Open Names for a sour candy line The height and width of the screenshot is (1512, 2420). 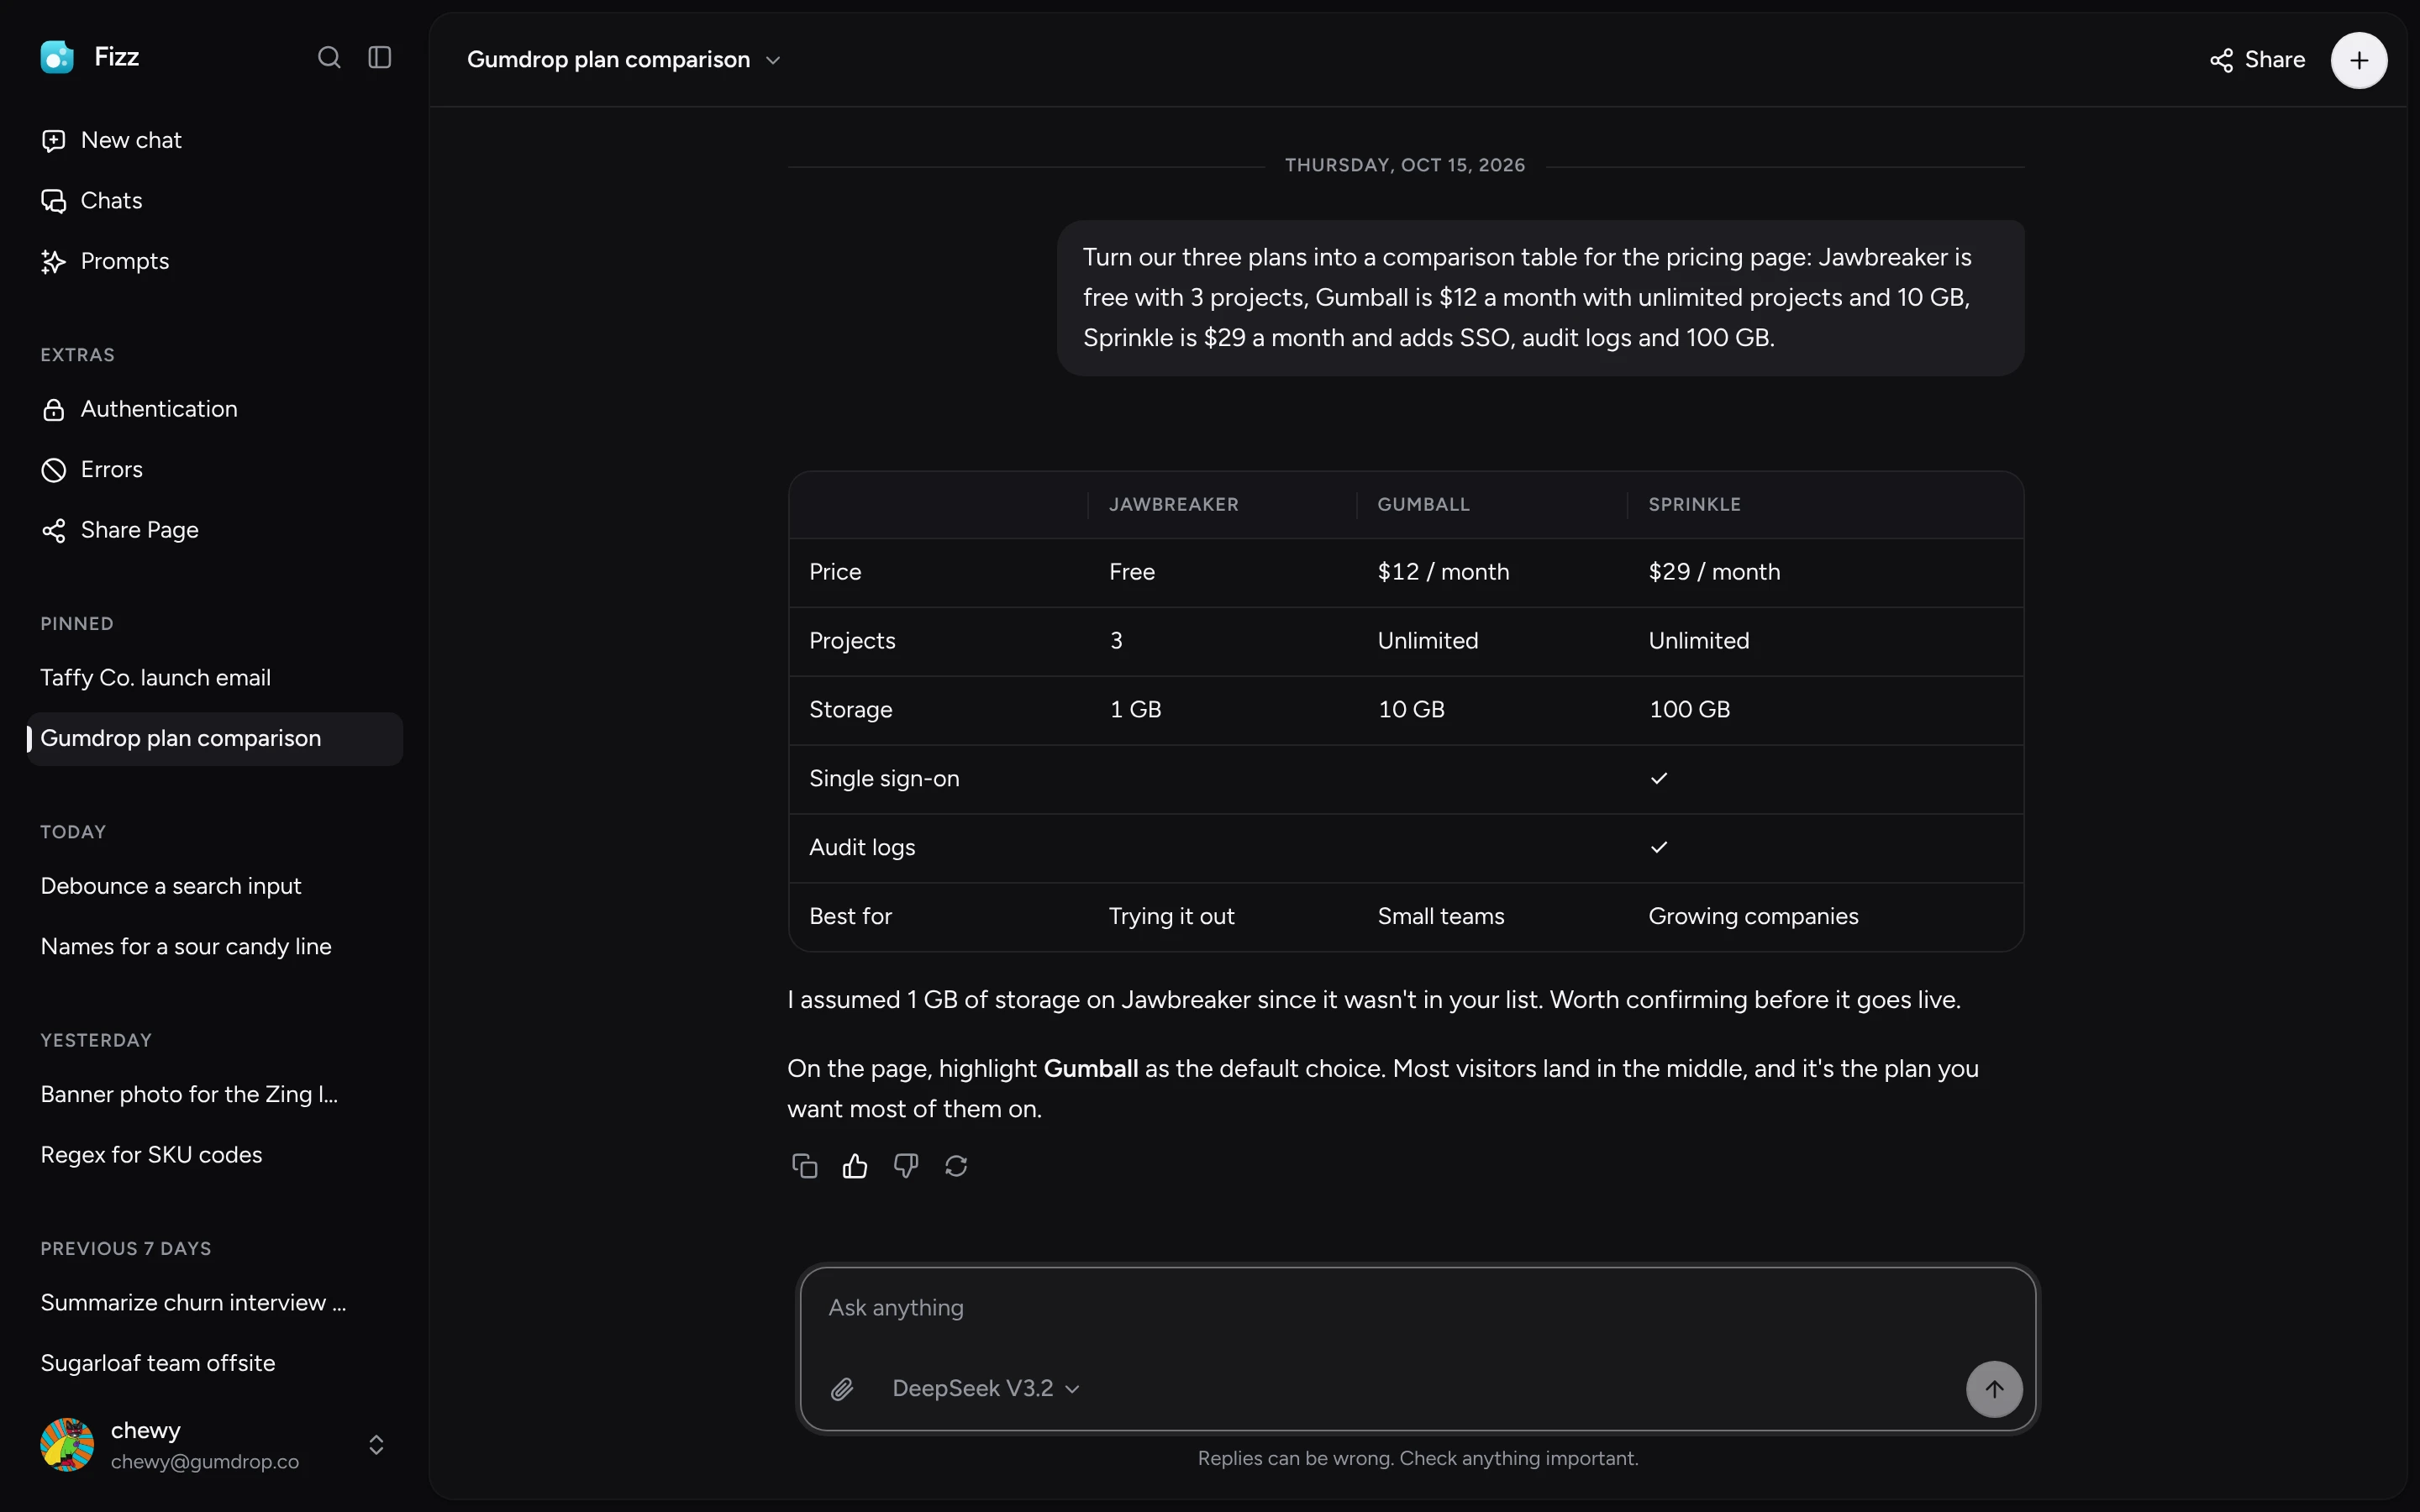tap(215, 946)
